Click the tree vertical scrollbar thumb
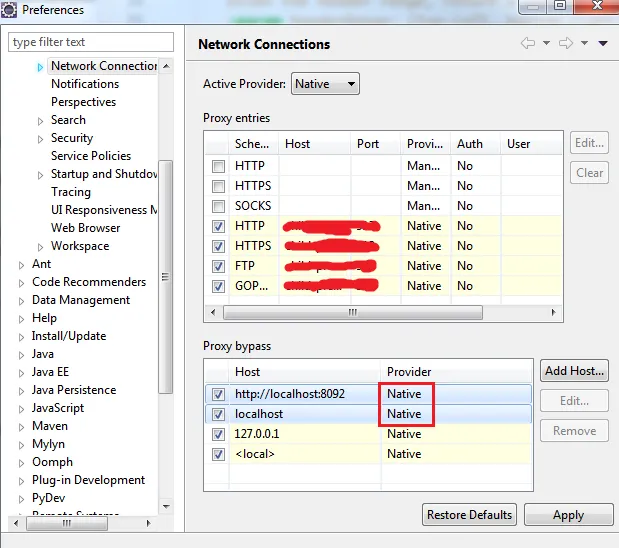619x548 pixels. (x=165, y=277)
